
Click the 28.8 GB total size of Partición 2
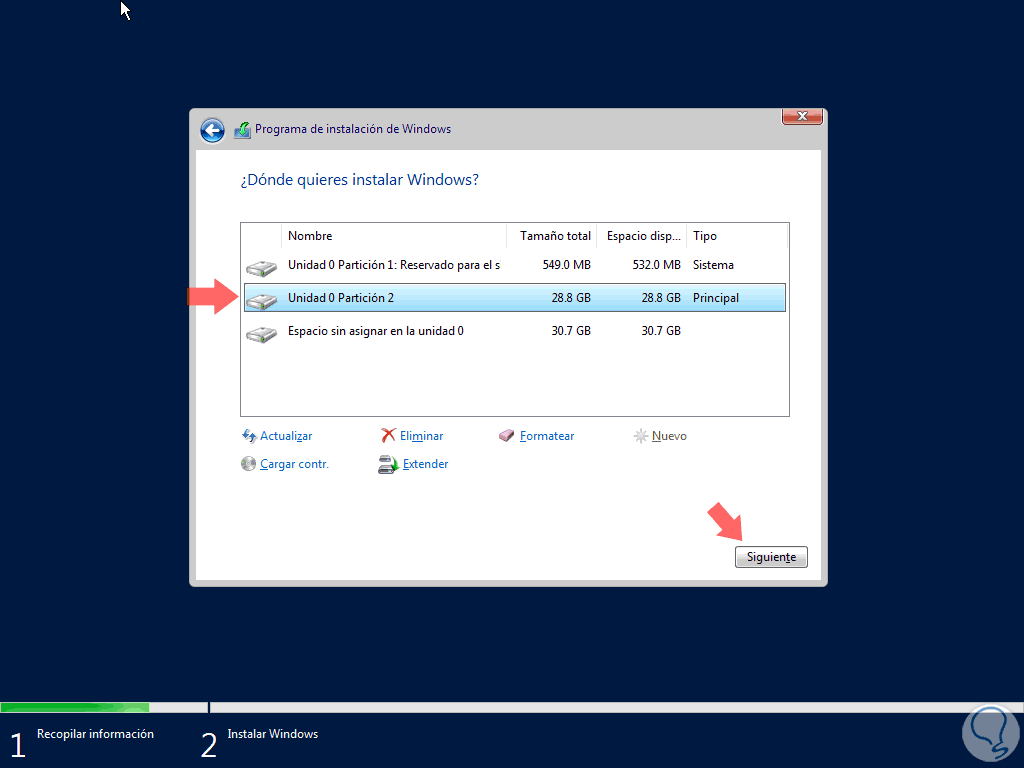point(571,298)
